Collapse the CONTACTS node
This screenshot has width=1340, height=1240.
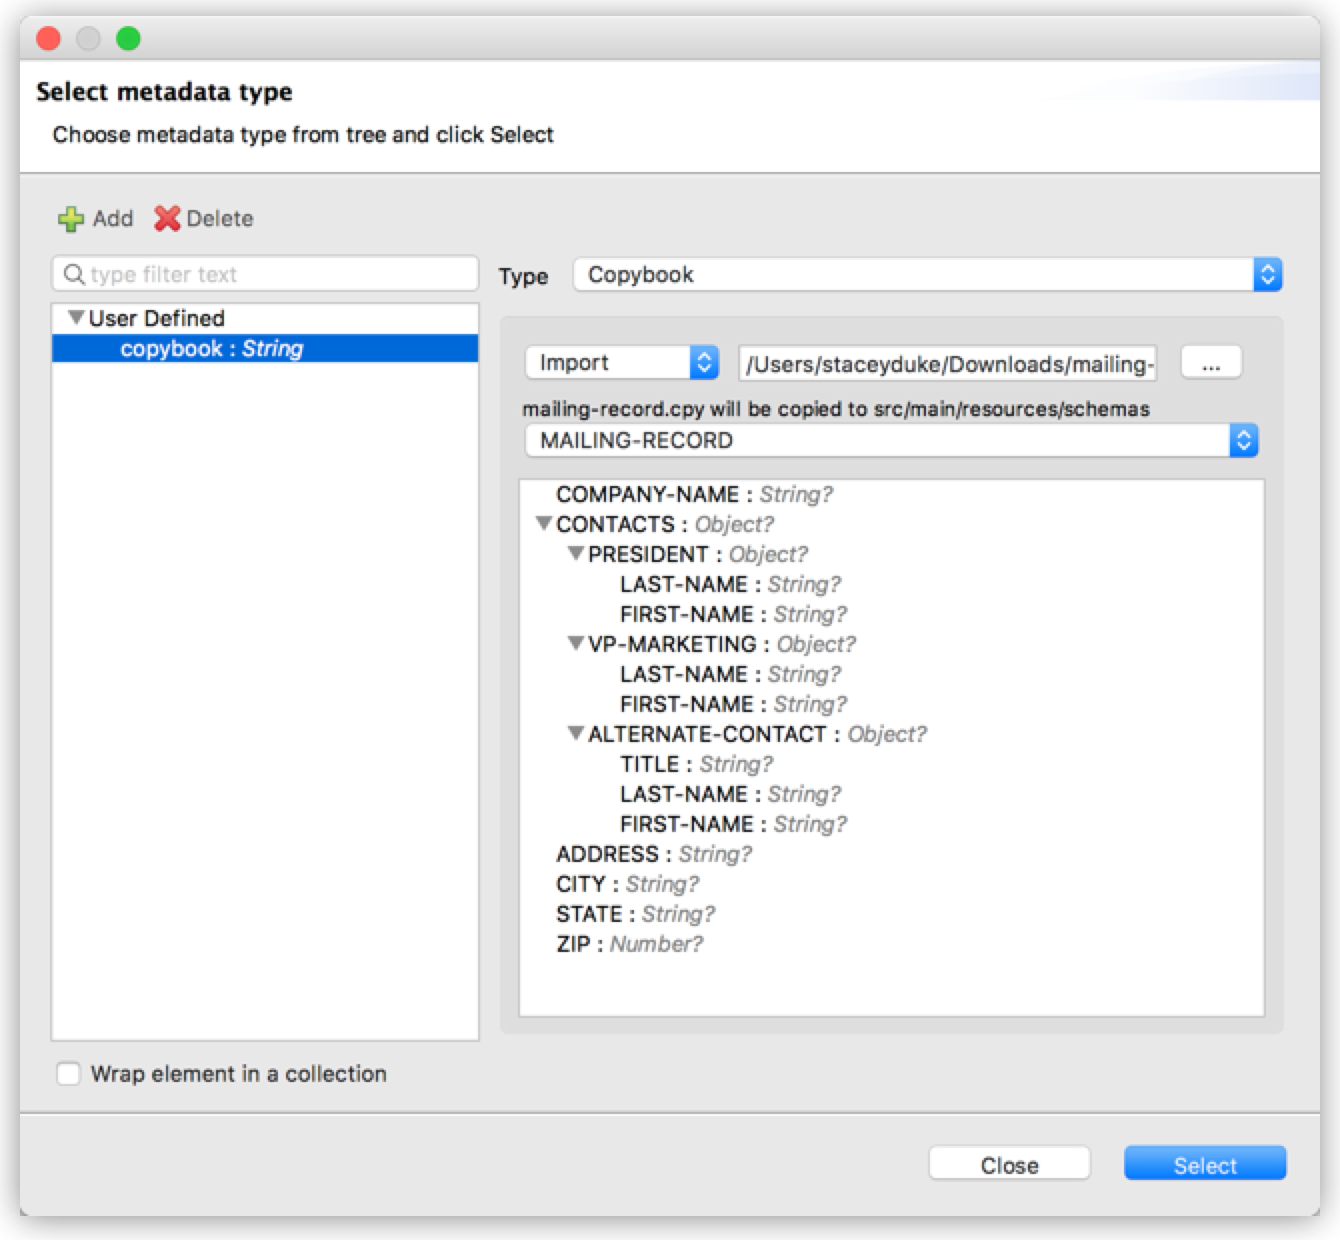544,523
